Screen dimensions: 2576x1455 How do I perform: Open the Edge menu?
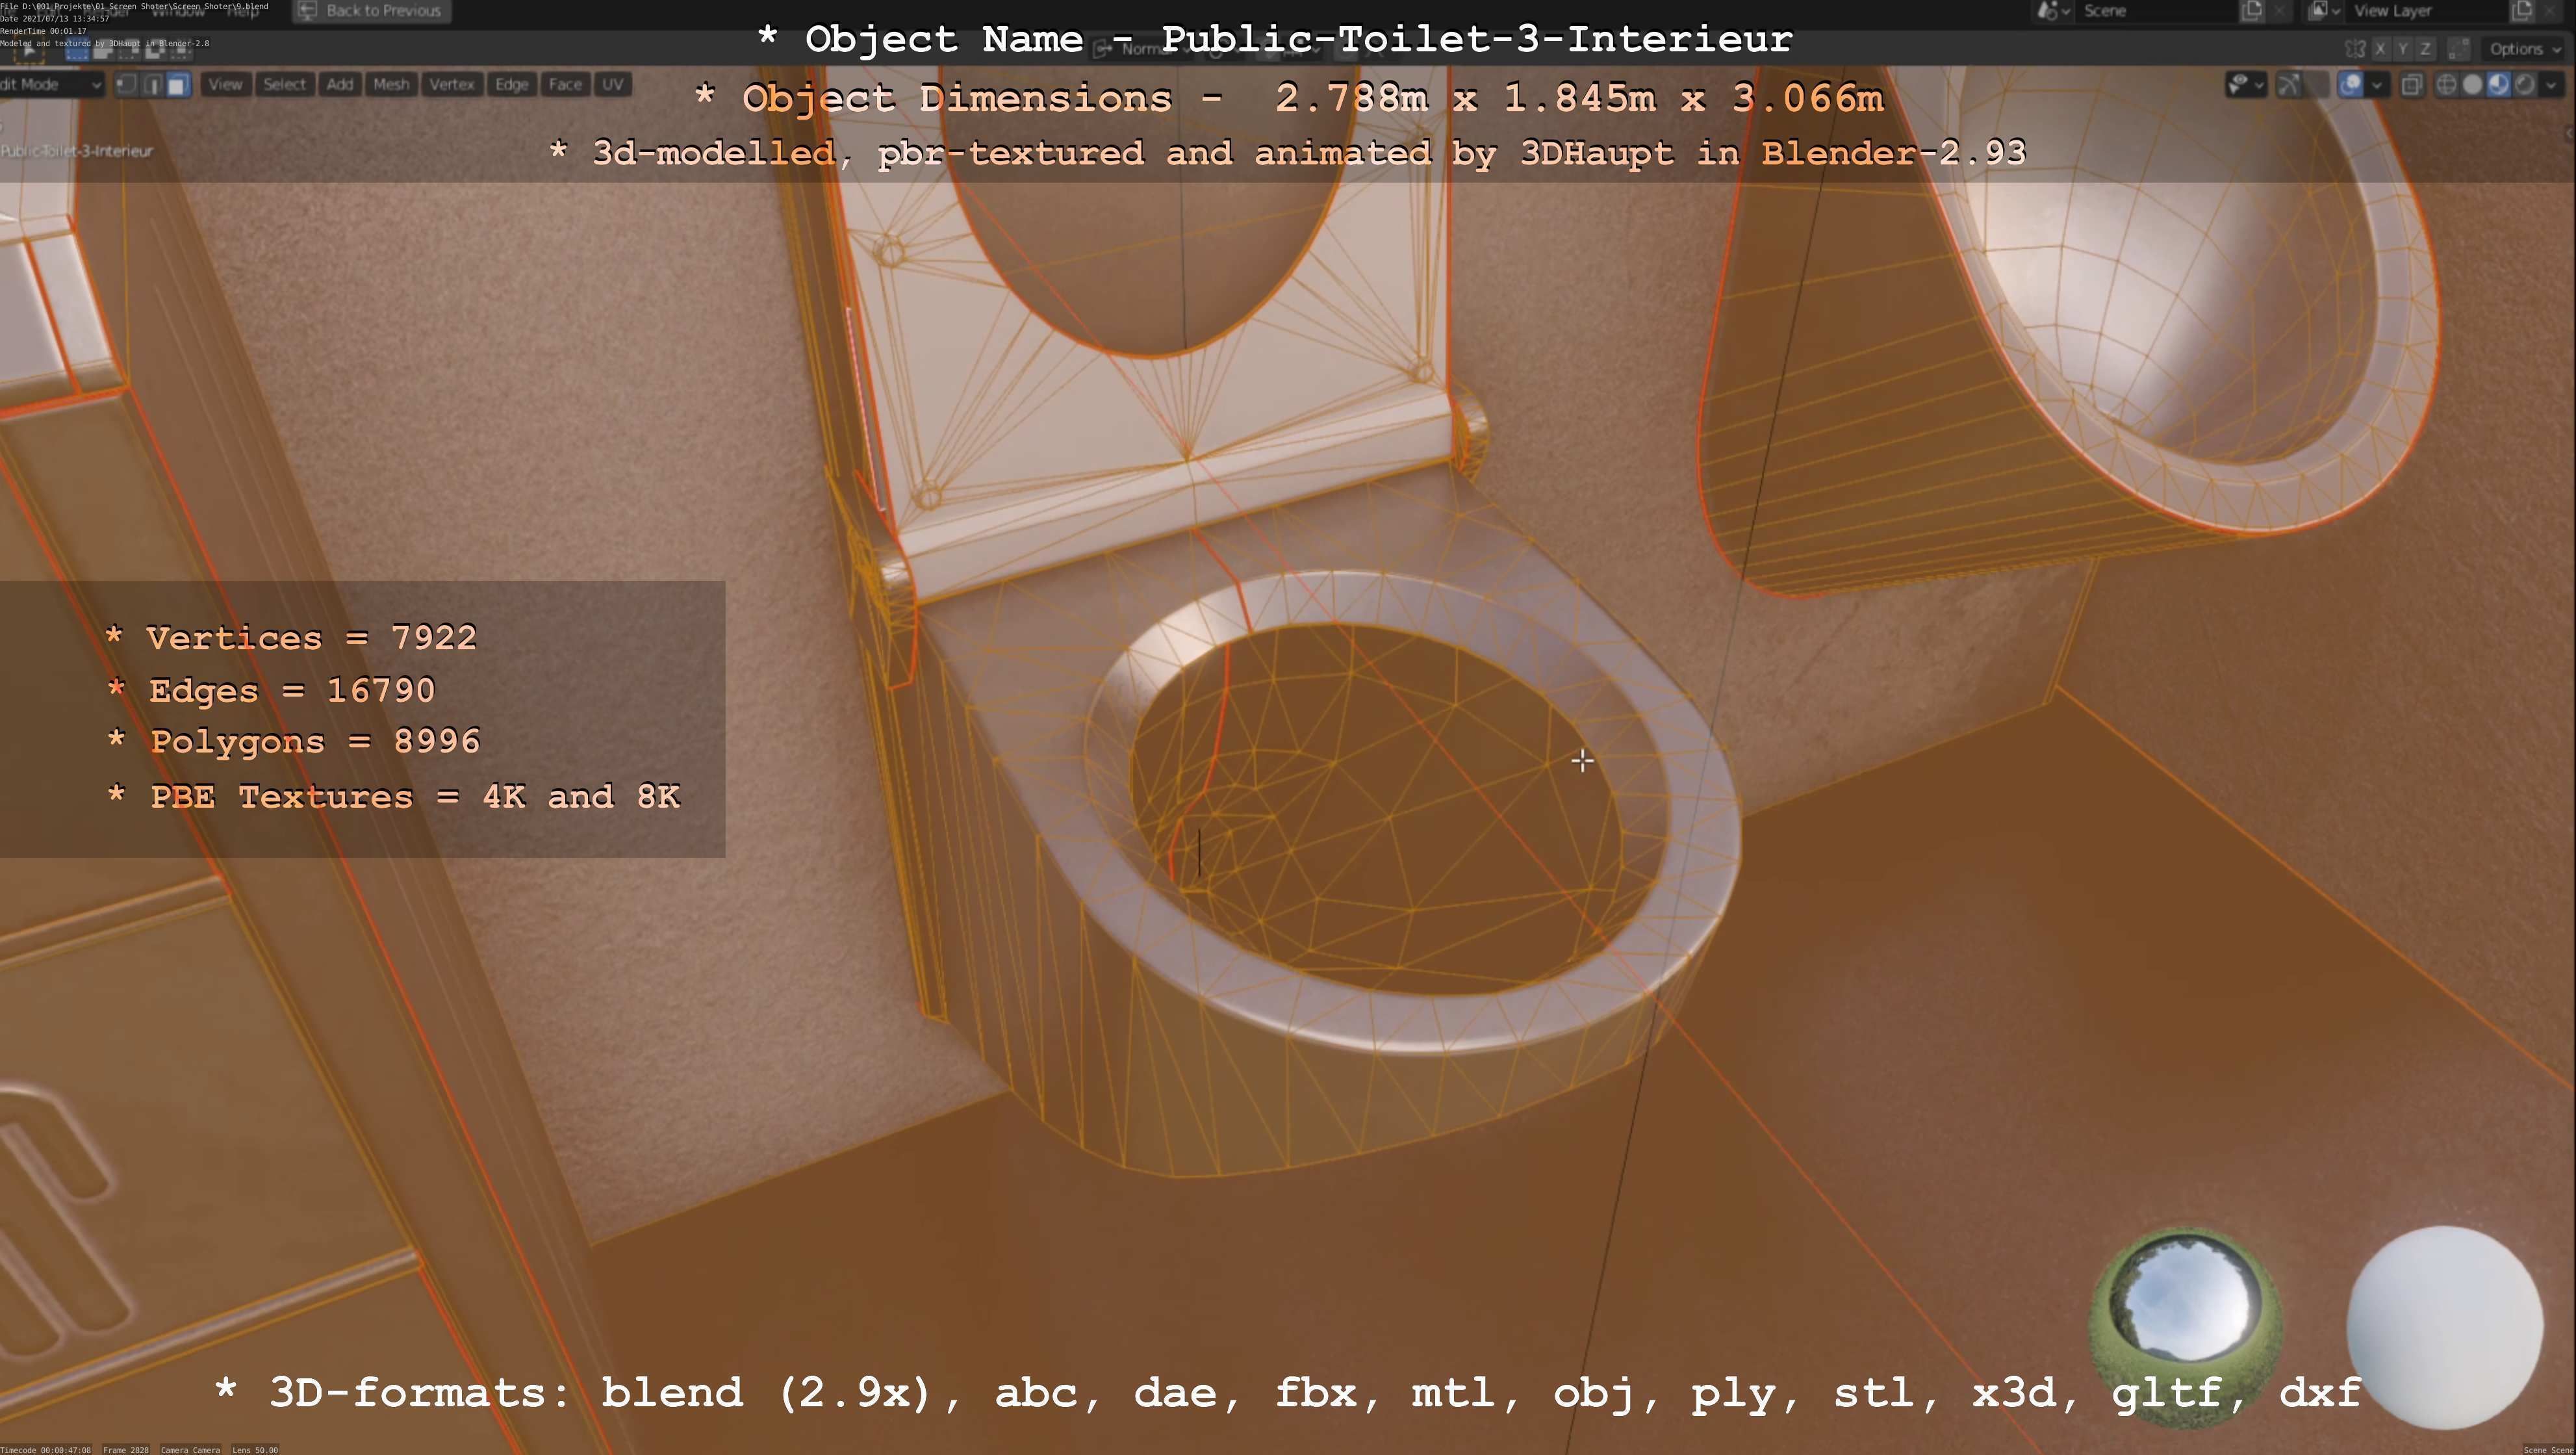(511, 84)
